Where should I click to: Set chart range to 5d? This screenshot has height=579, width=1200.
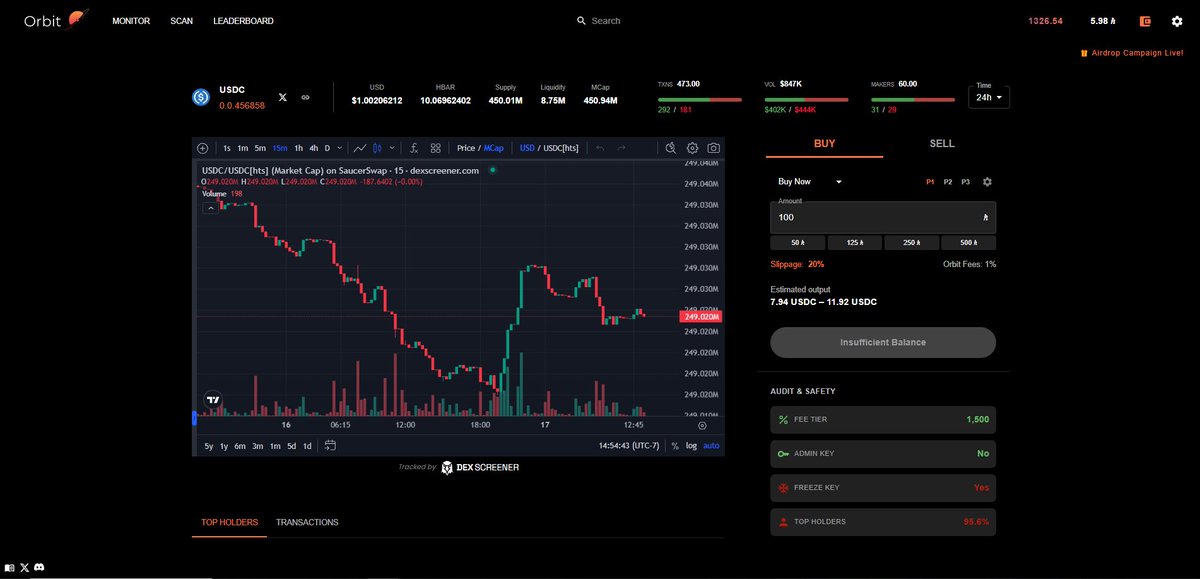(291, 446)
